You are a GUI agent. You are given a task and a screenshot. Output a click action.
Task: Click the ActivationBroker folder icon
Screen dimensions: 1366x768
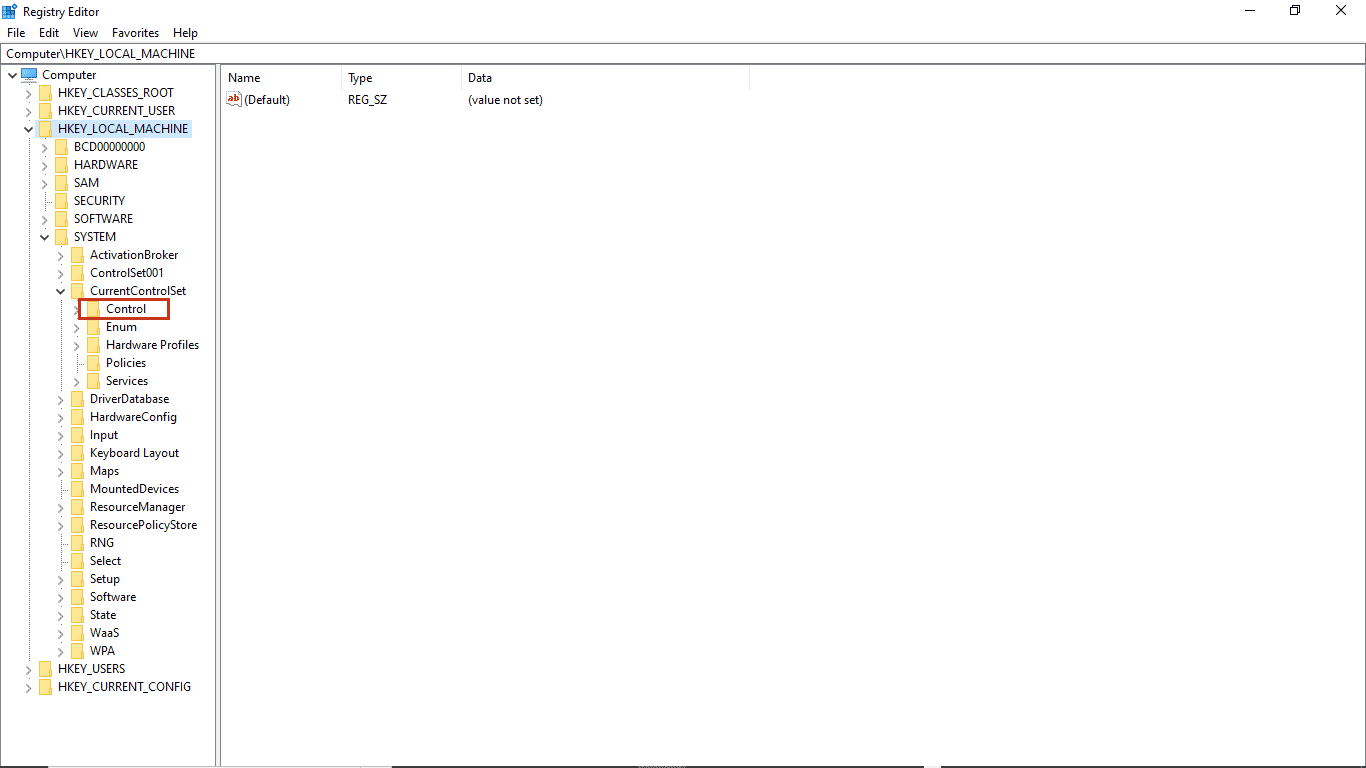pos(77,255)
